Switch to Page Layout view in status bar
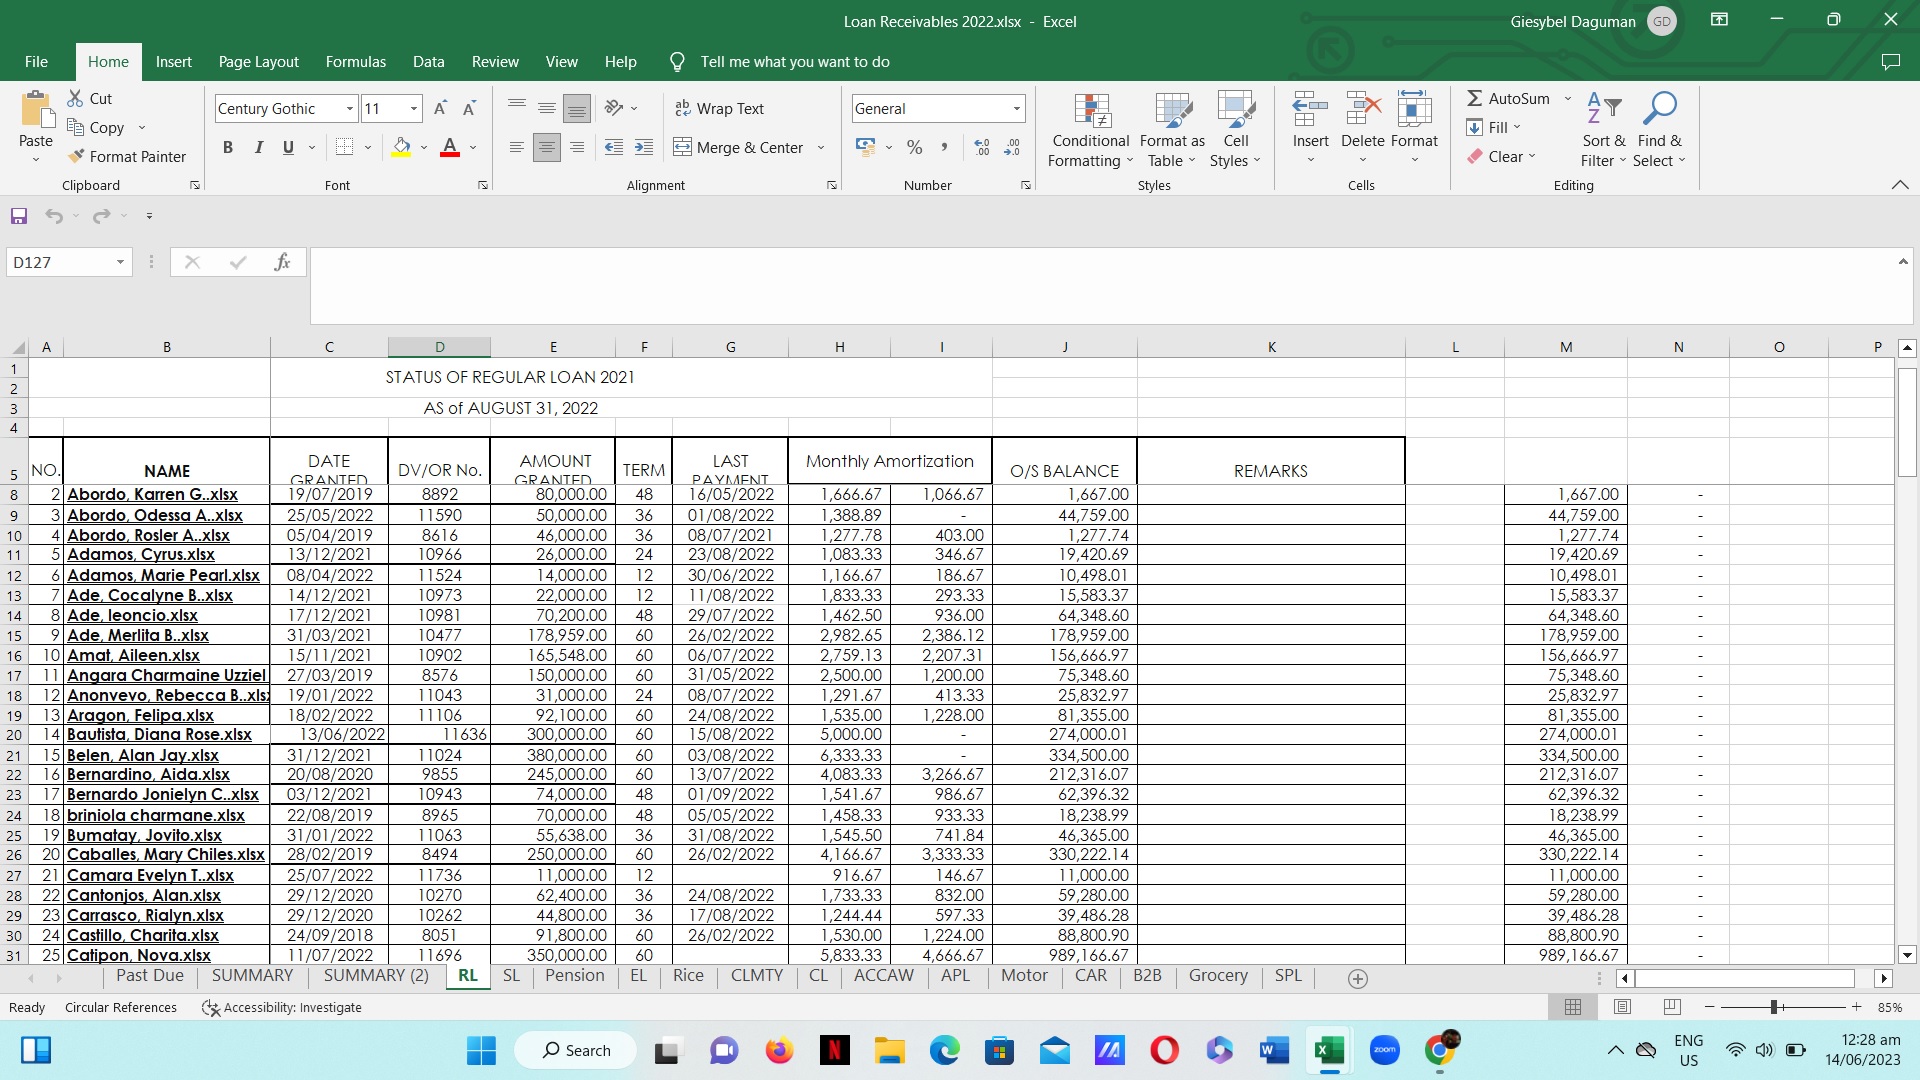 [1623, 1007]
